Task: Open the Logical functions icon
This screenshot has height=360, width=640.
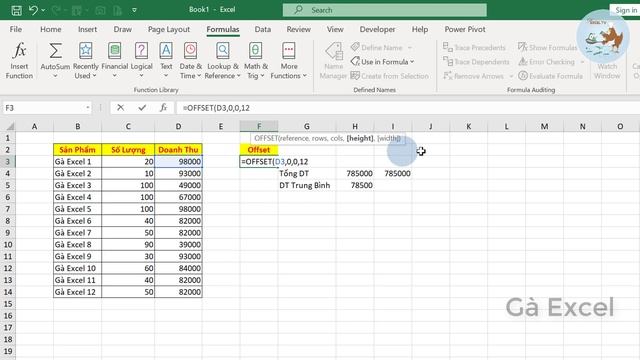Action: pyautogui.click(x=141, y=51)
